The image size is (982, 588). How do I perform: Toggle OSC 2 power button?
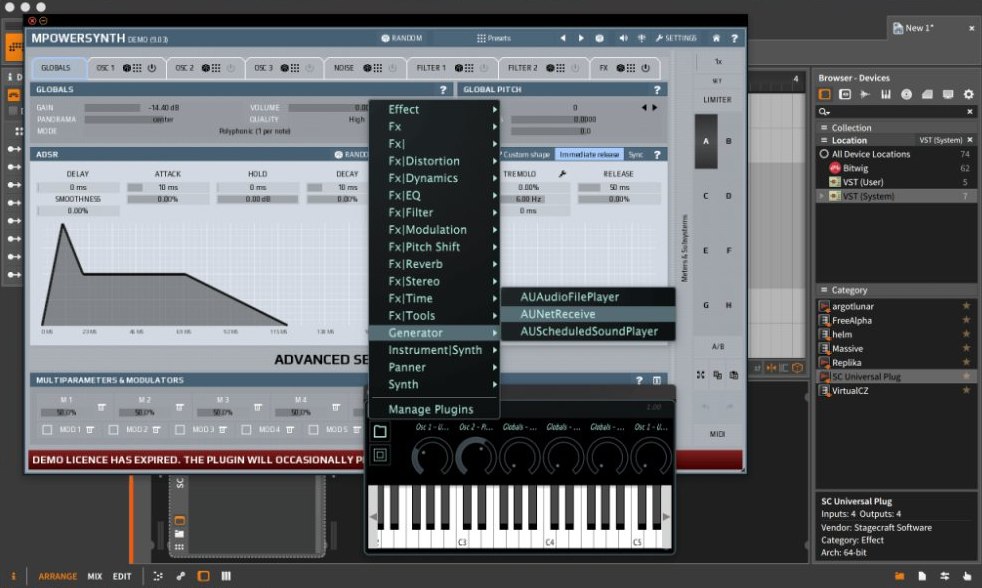point(230,68)
